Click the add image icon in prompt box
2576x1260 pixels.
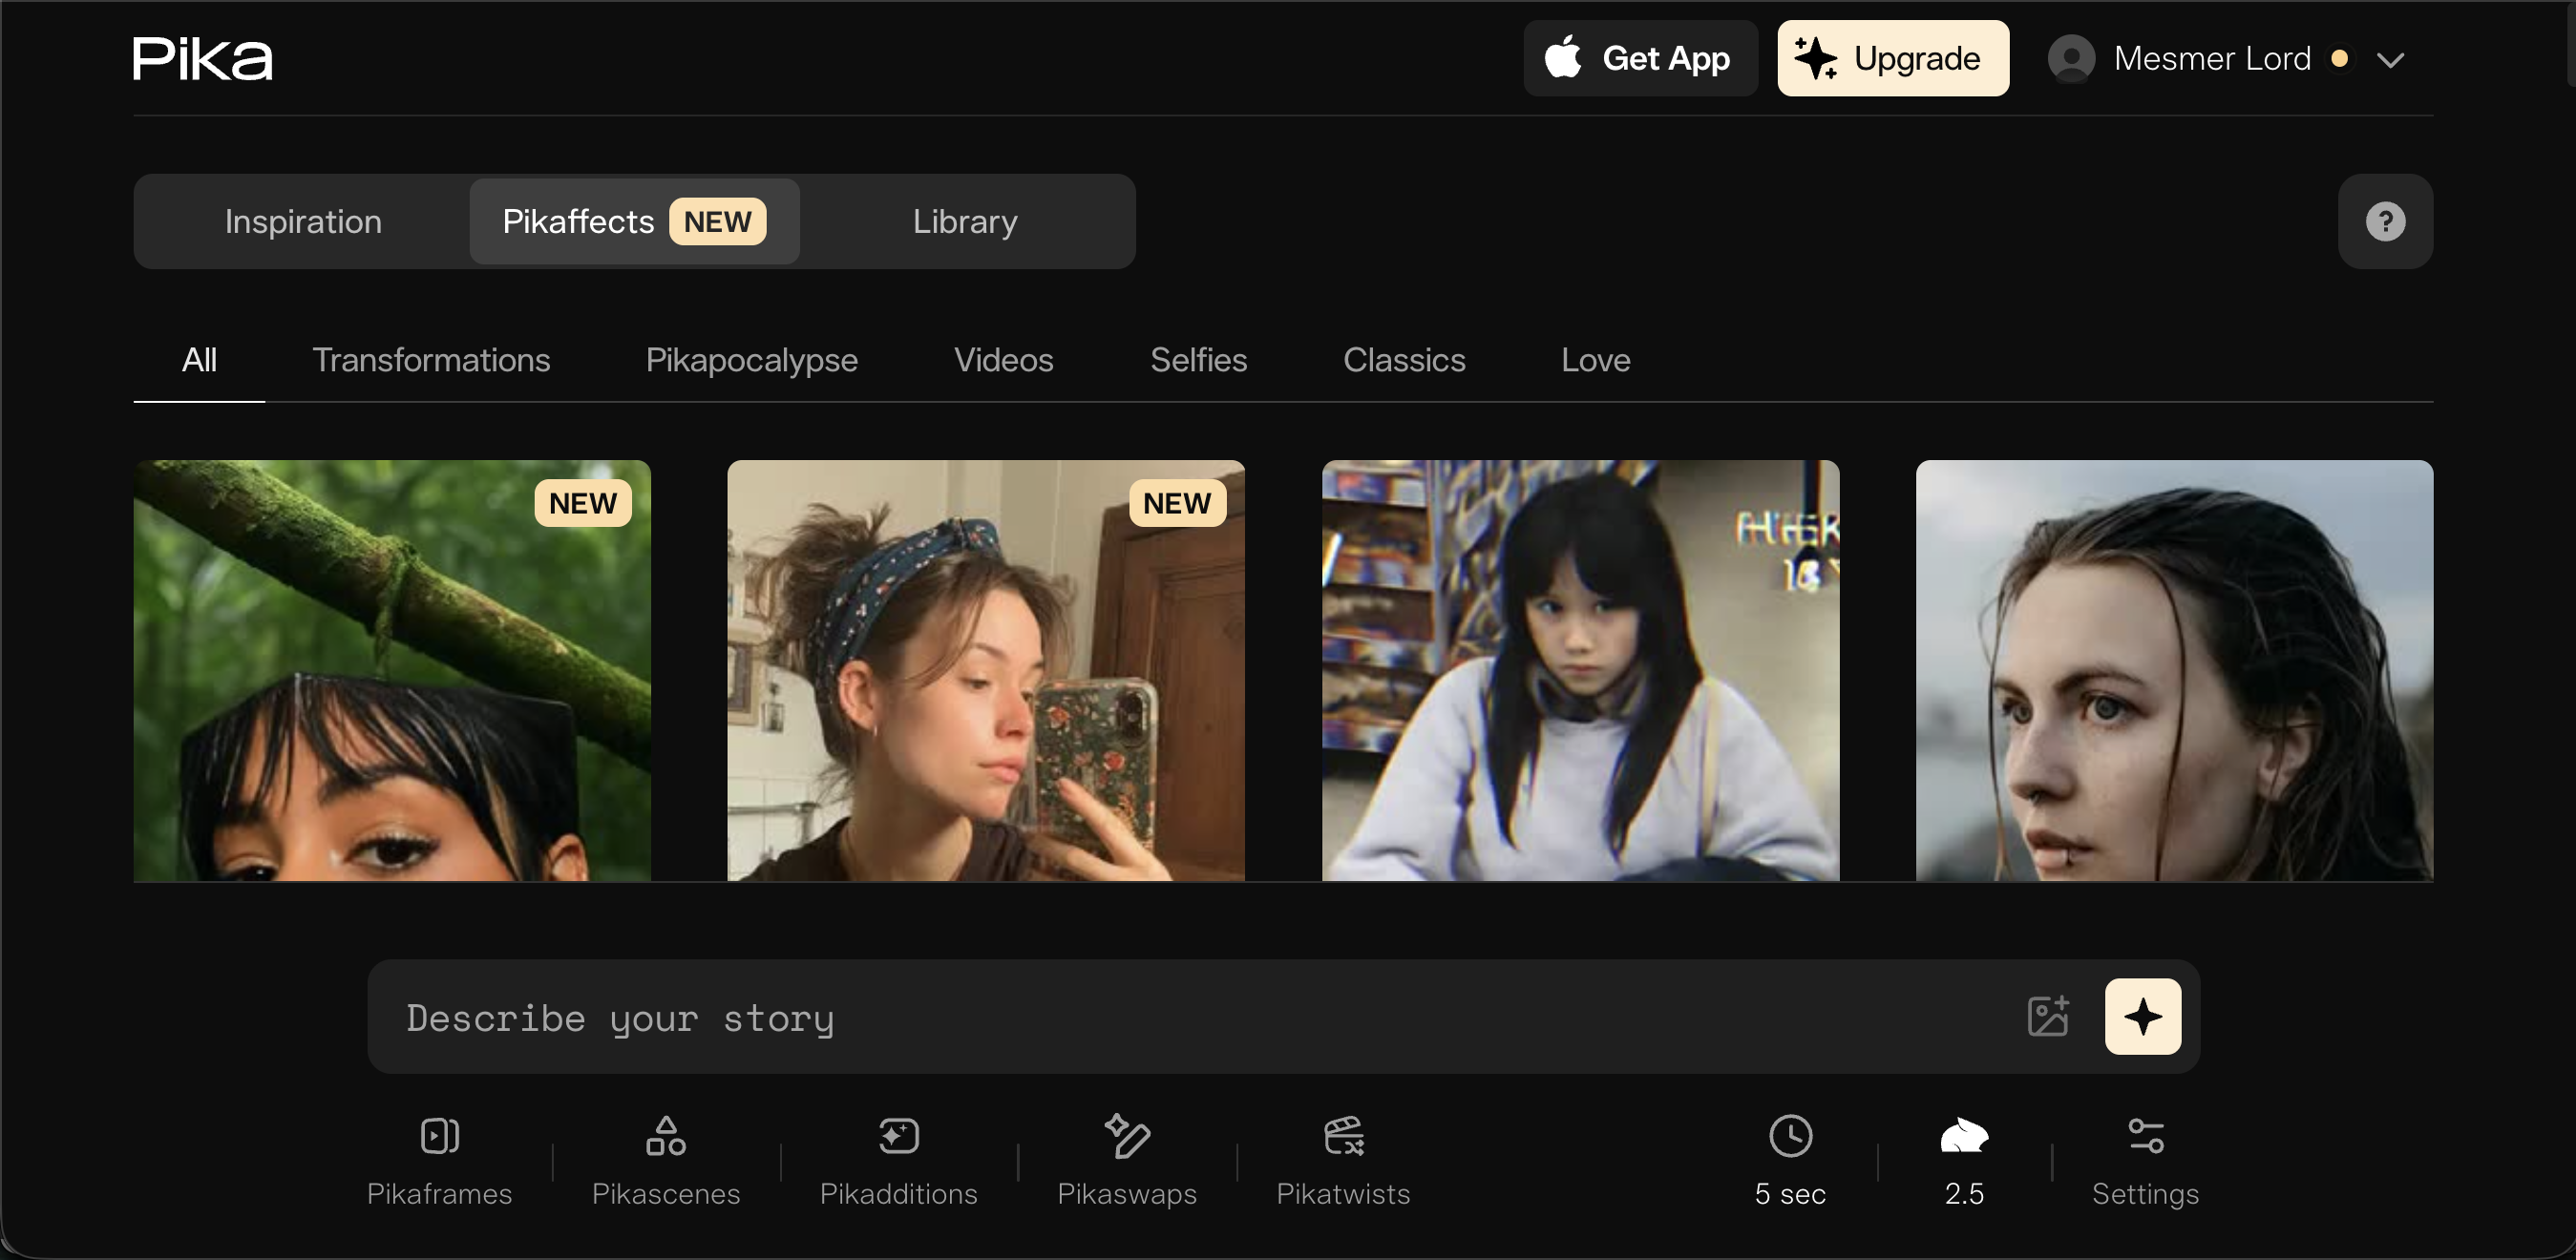[2047, 1016]
